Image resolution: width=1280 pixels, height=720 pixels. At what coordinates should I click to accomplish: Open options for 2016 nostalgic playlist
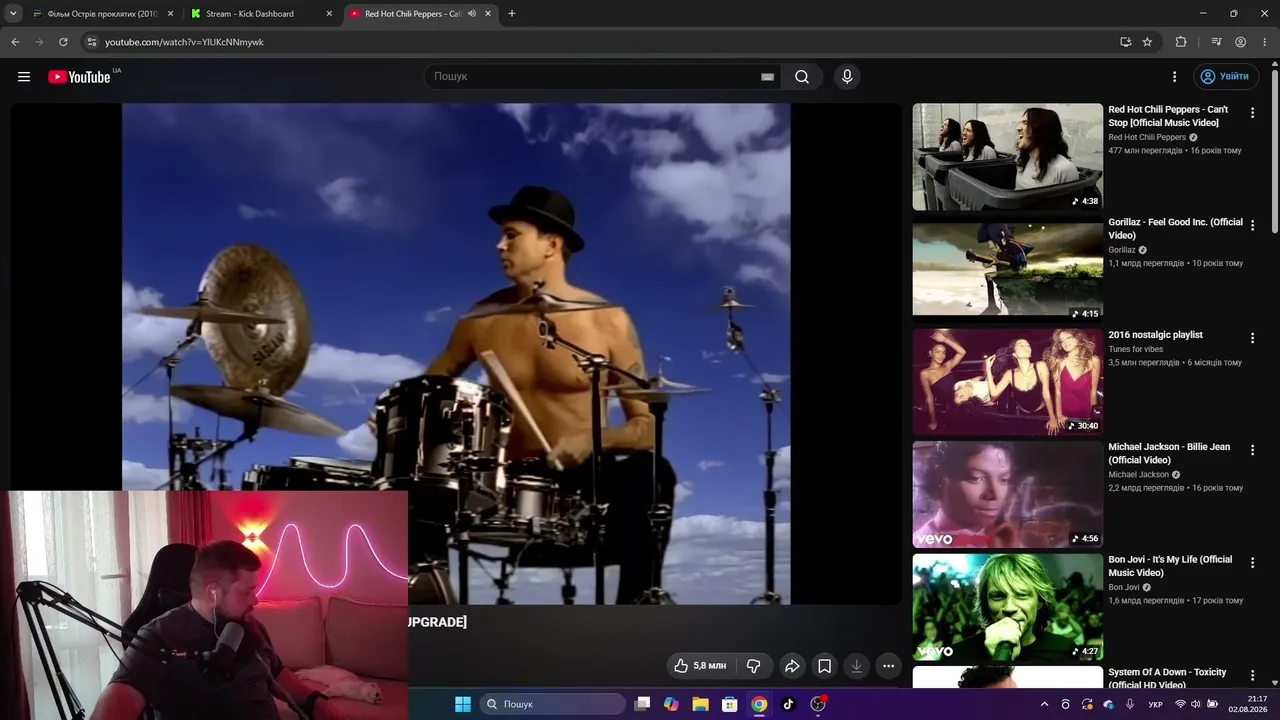tap(1252, 338)
